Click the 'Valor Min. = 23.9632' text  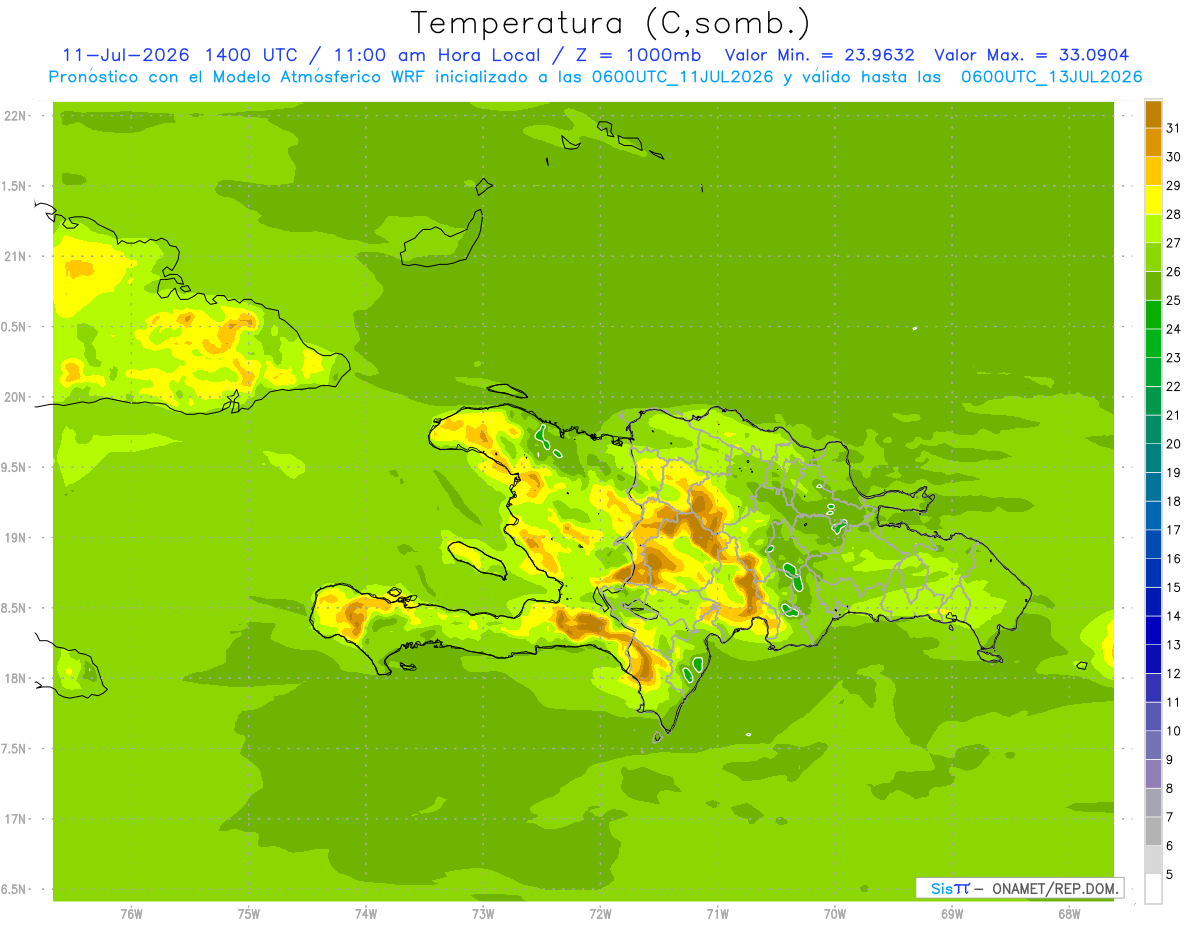[x=819, y=55]
